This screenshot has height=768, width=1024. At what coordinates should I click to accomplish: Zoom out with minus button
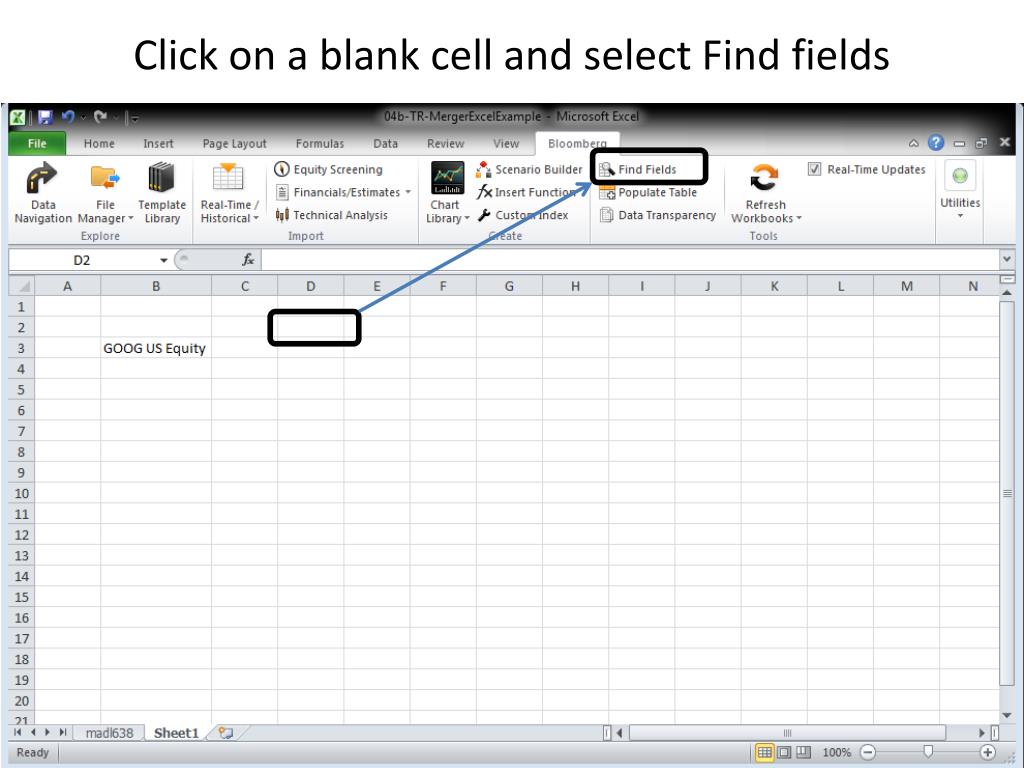coord(867,752)
